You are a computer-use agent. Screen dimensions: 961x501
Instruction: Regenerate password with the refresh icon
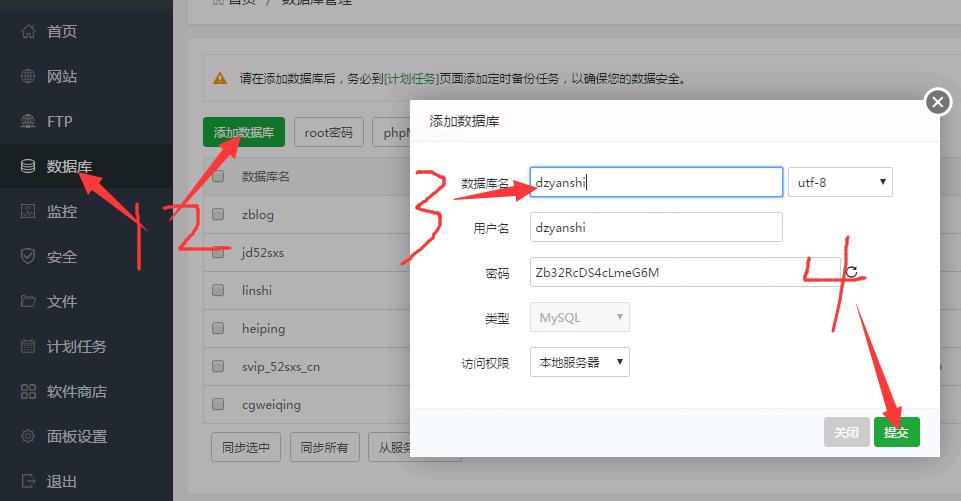pos(852,272)
